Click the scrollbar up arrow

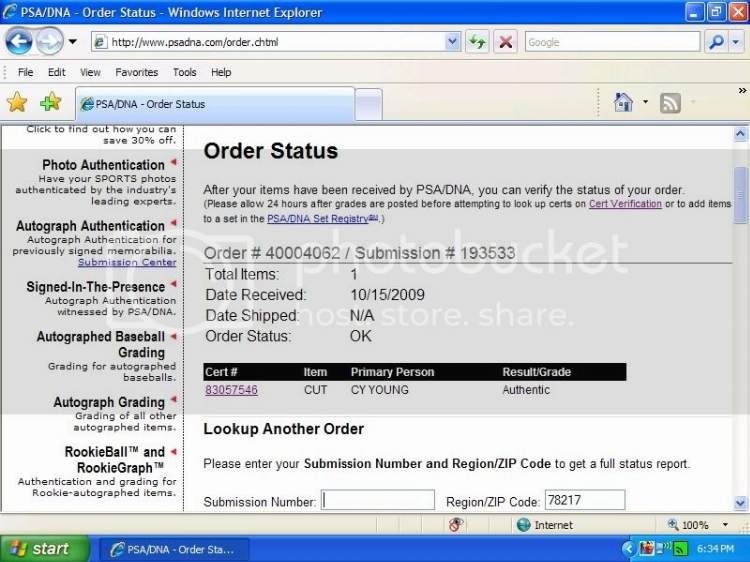740,134
